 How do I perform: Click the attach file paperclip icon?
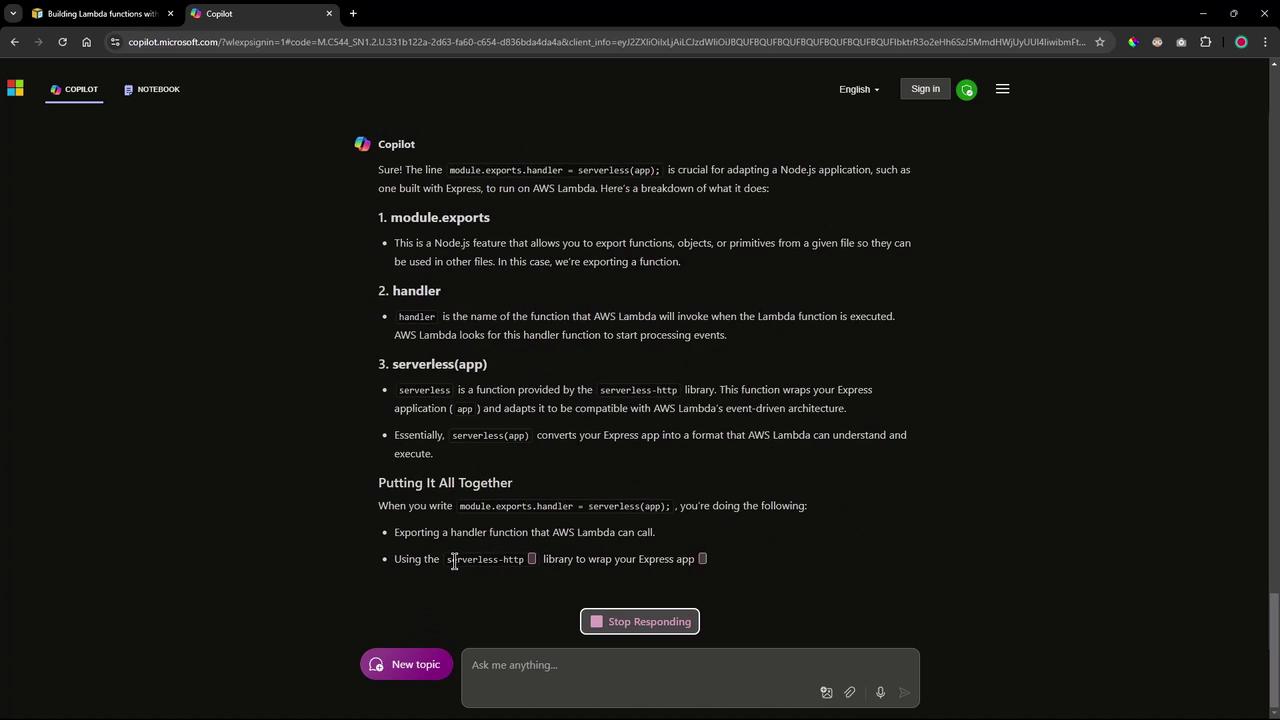click(850, 692)
